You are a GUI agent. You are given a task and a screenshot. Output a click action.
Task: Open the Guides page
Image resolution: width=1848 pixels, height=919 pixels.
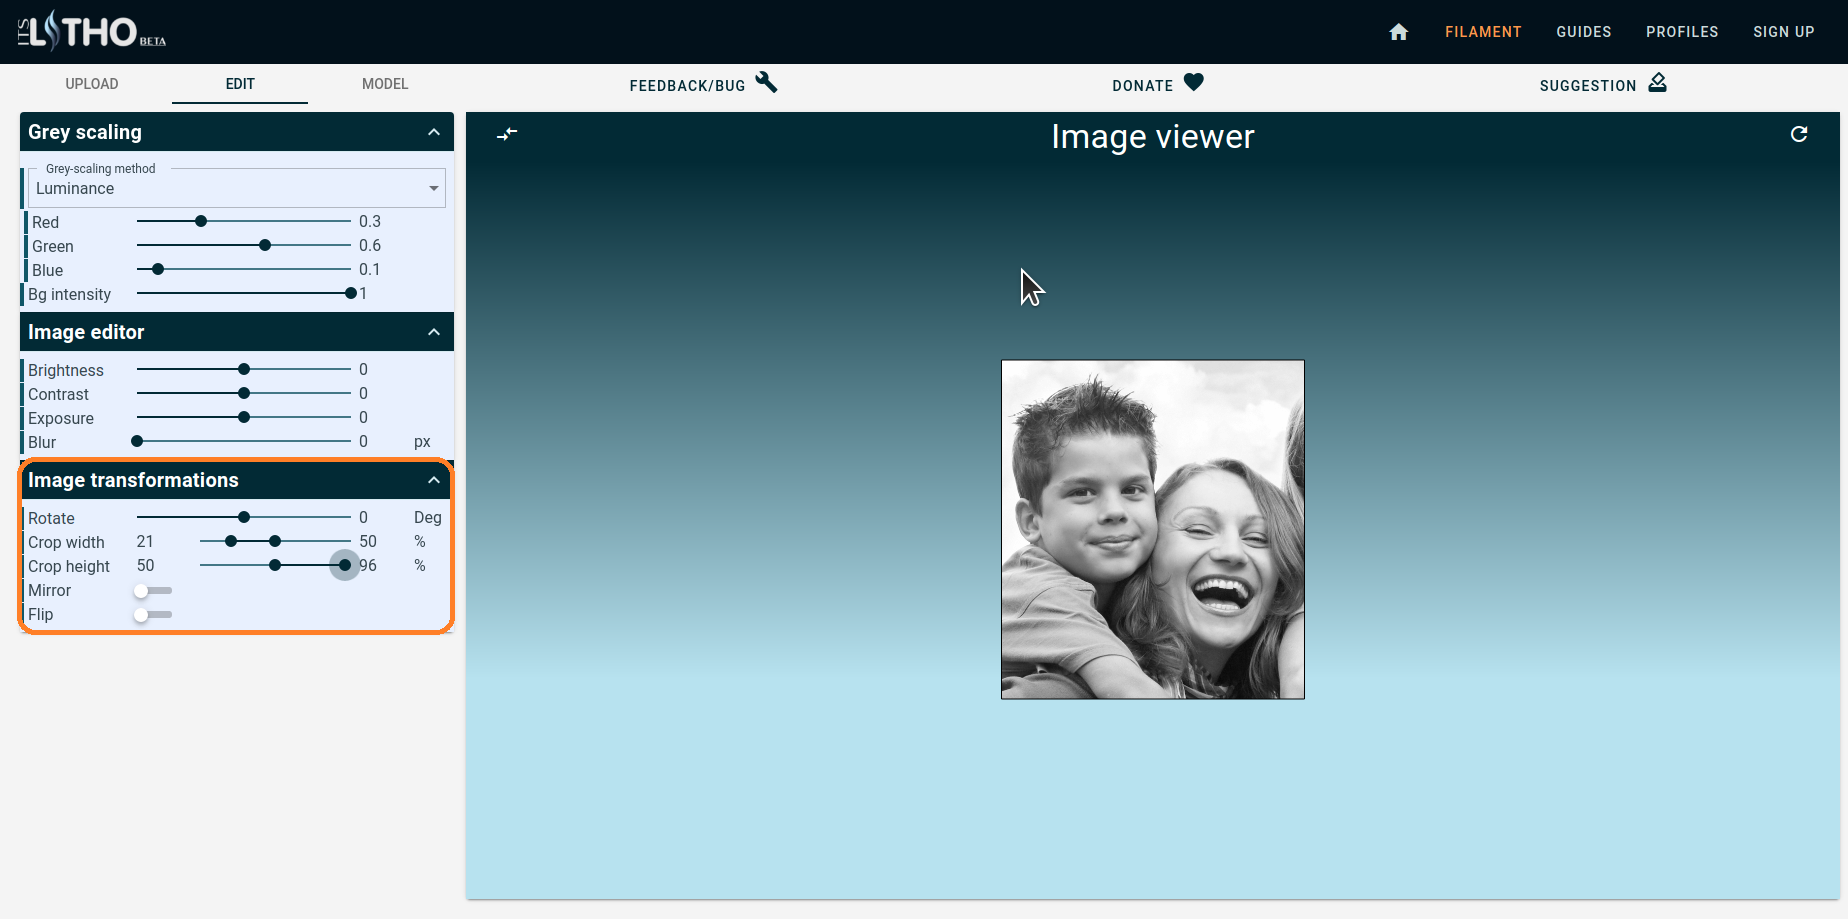click(1584, 32)
